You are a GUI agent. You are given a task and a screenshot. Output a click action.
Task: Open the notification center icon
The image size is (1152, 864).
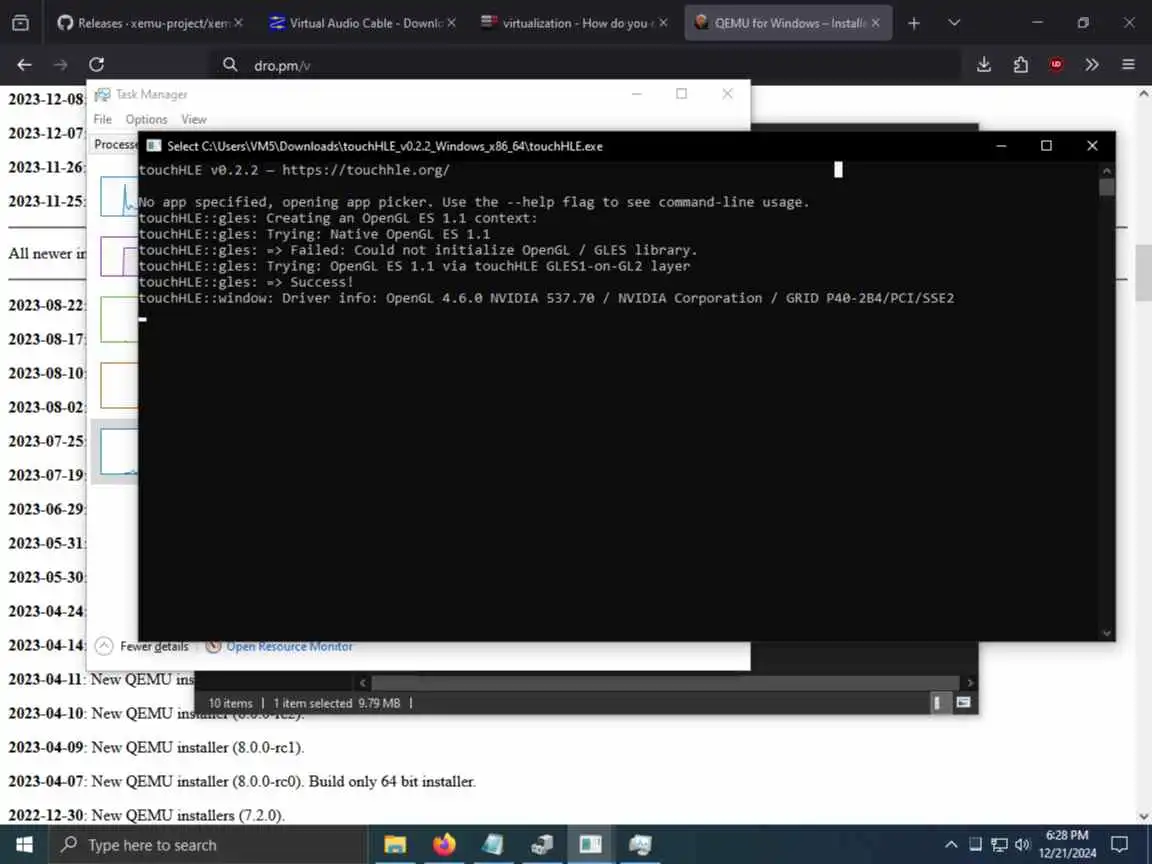[x=1119, y=845]
